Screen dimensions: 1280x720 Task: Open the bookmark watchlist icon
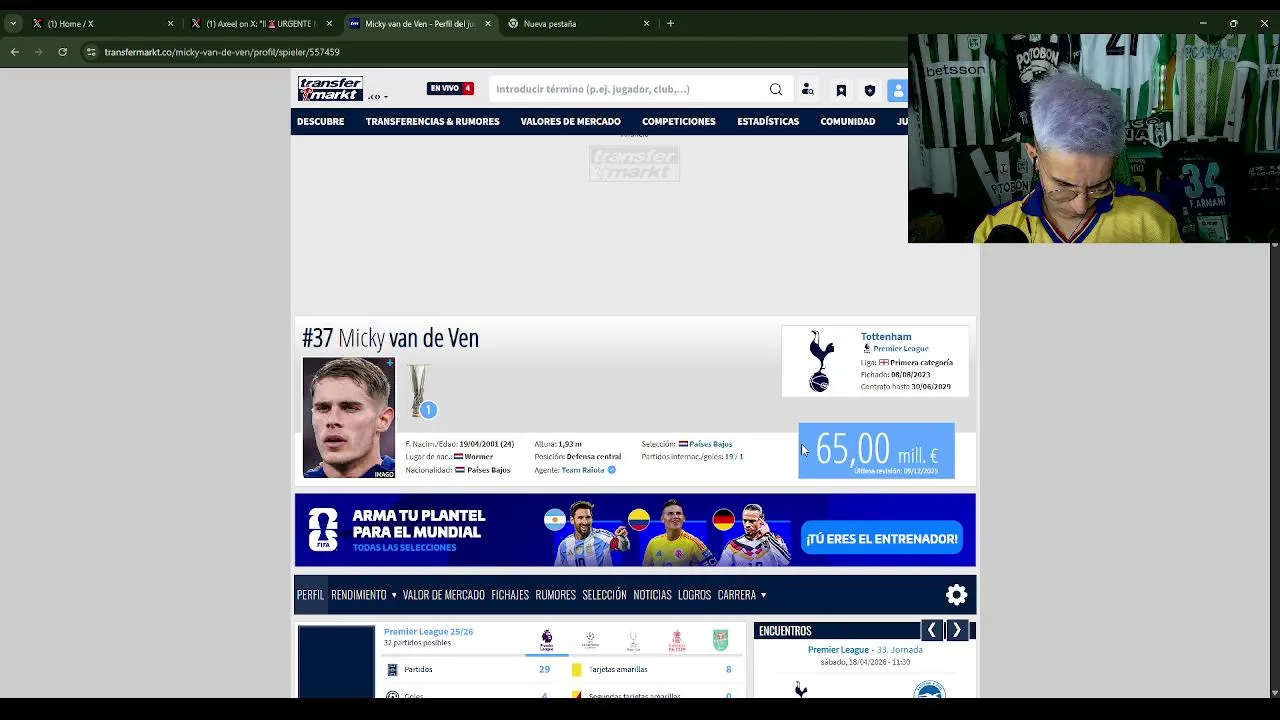841,90
